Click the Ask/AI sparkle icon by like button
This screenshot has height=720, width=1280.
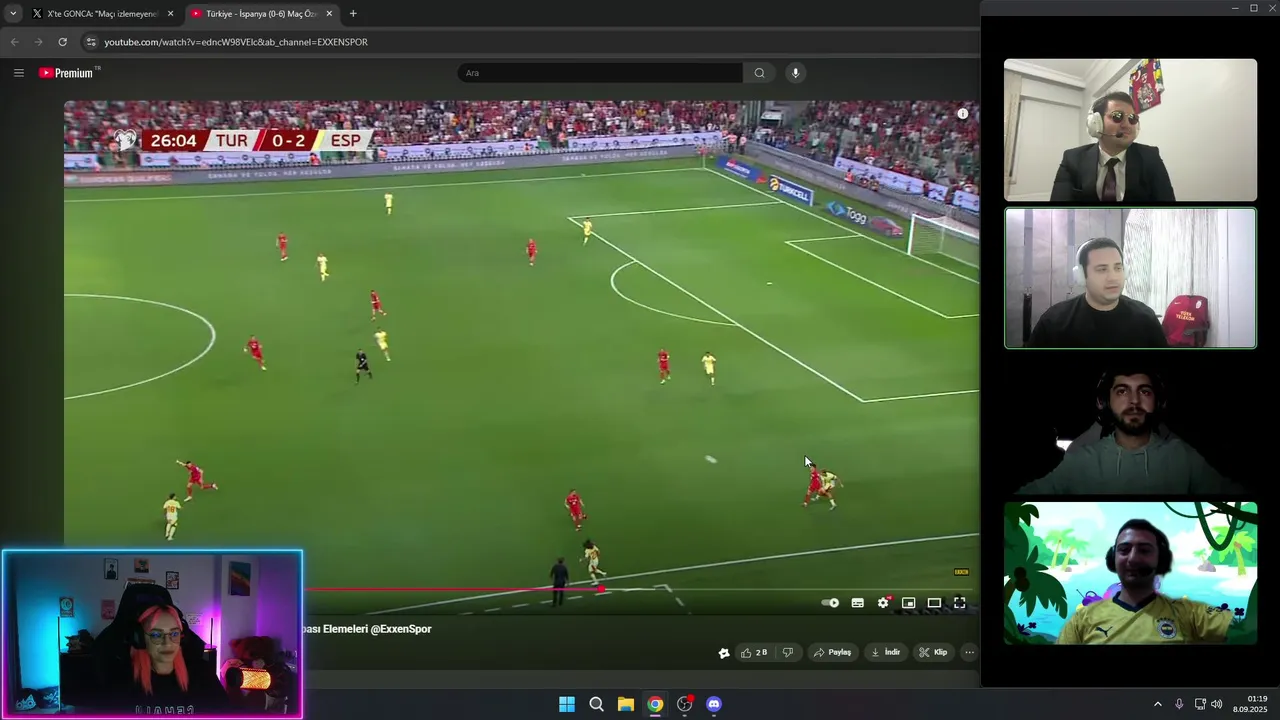click(x=724, y=653)
